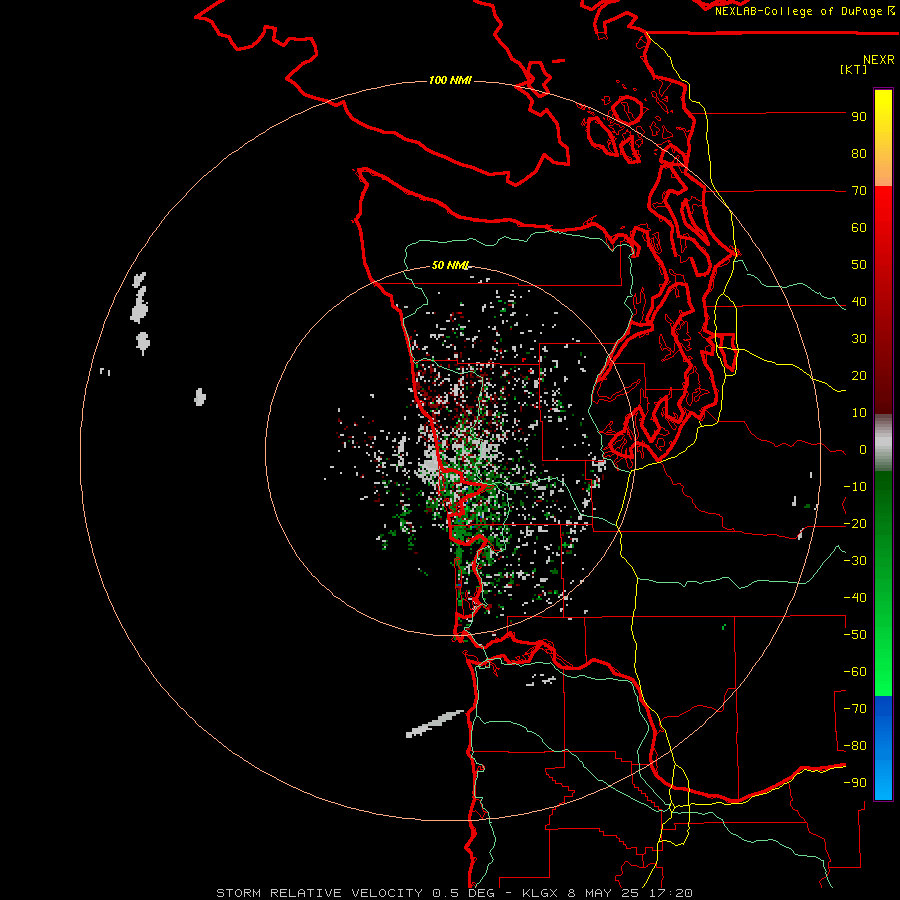The image size is (900, 900).
Task: Click the 50 value on the velocity scale
Action: tap(859, 265)
